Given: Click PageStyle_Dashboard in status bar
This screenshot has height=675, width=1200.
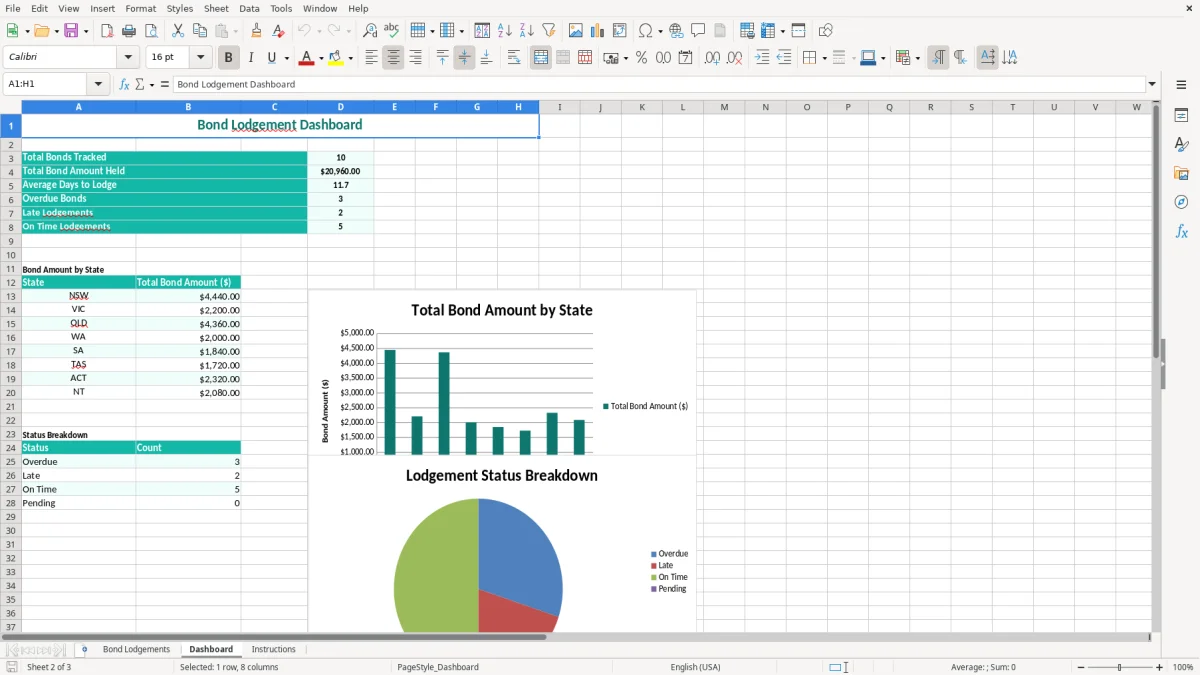Looking at the screenshot, I should click(438, 667).
